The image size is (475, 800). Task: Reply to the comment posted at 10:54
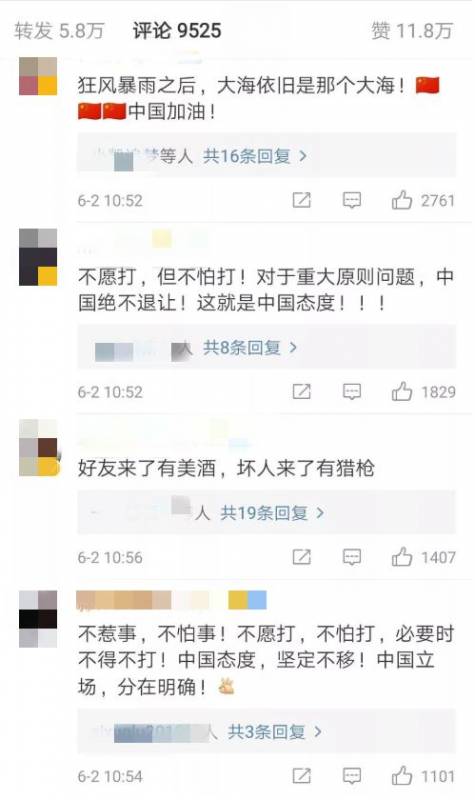[352, 777]
